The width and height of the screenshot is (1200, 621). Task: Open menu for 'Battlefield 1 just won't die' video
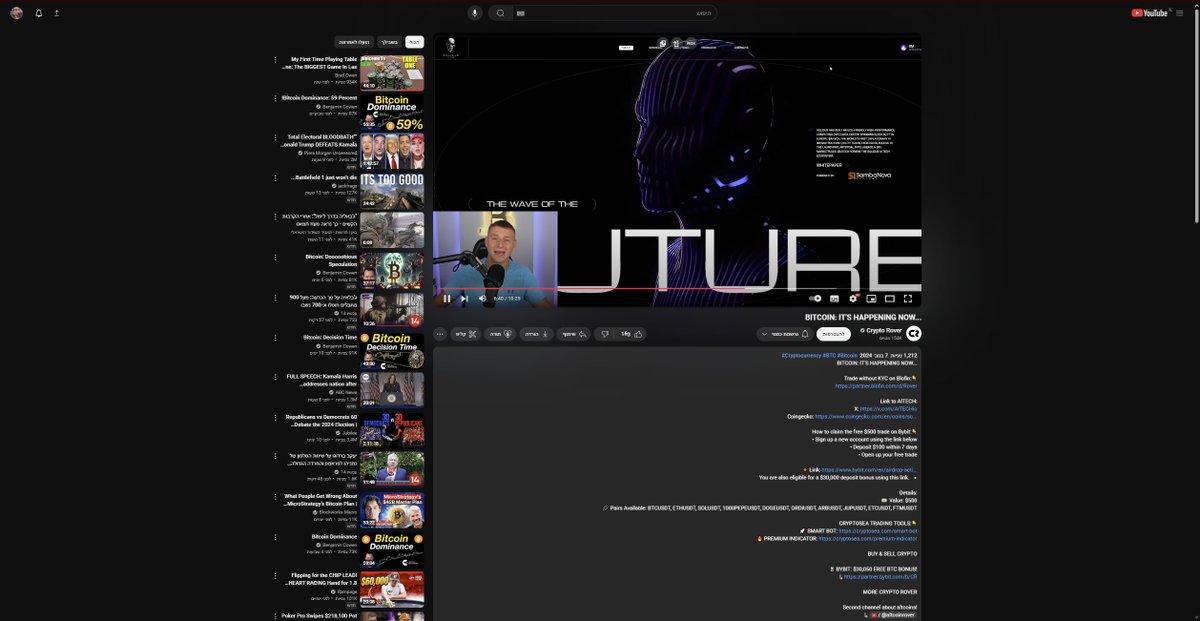(x=275, y=177)
